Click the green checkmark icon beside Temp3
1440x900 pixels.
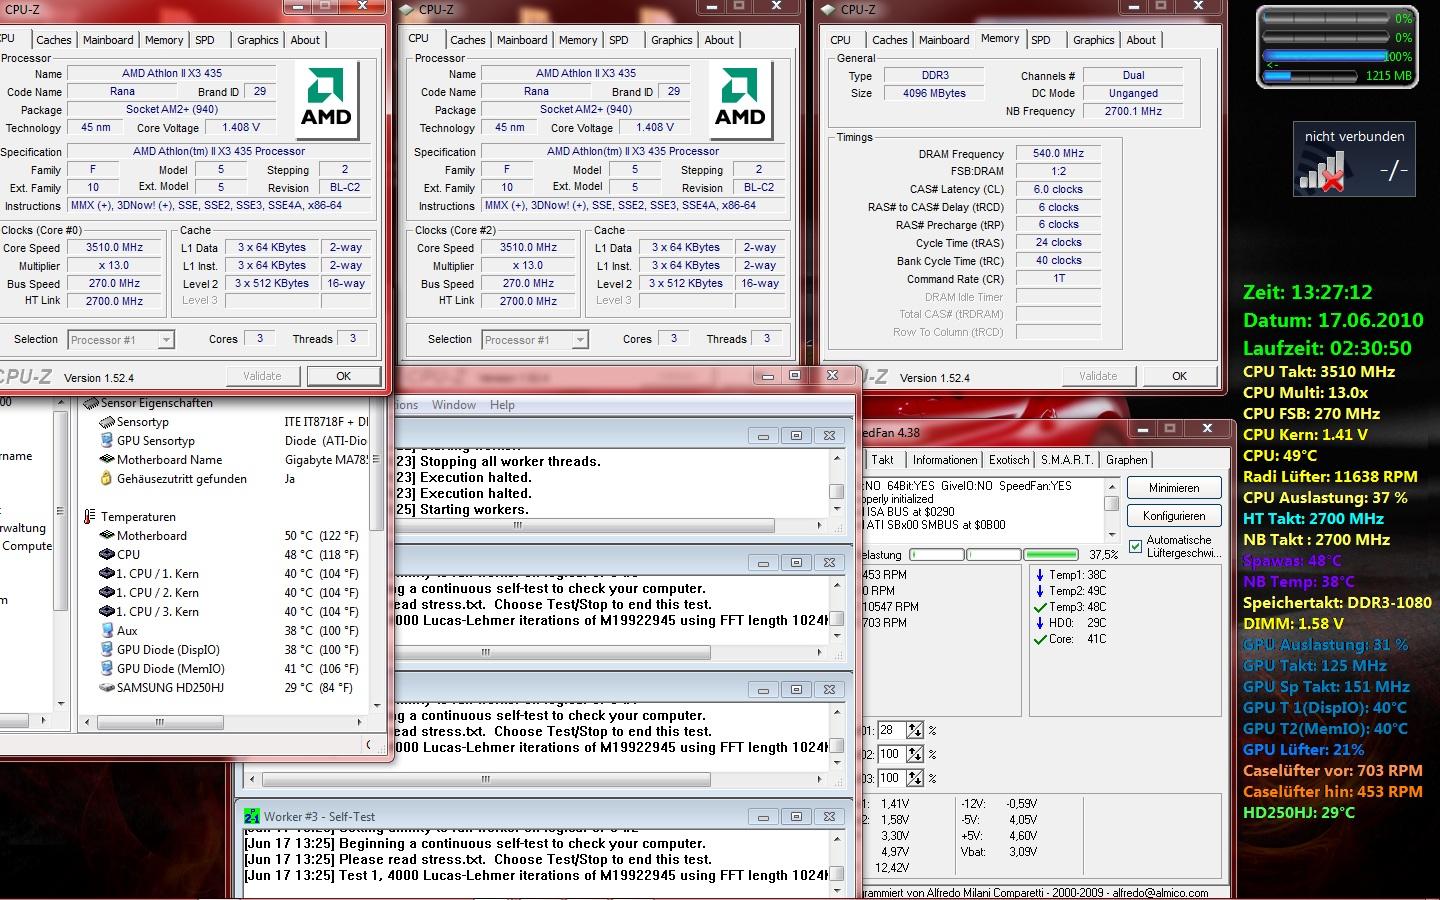(x=1040, y=607)
